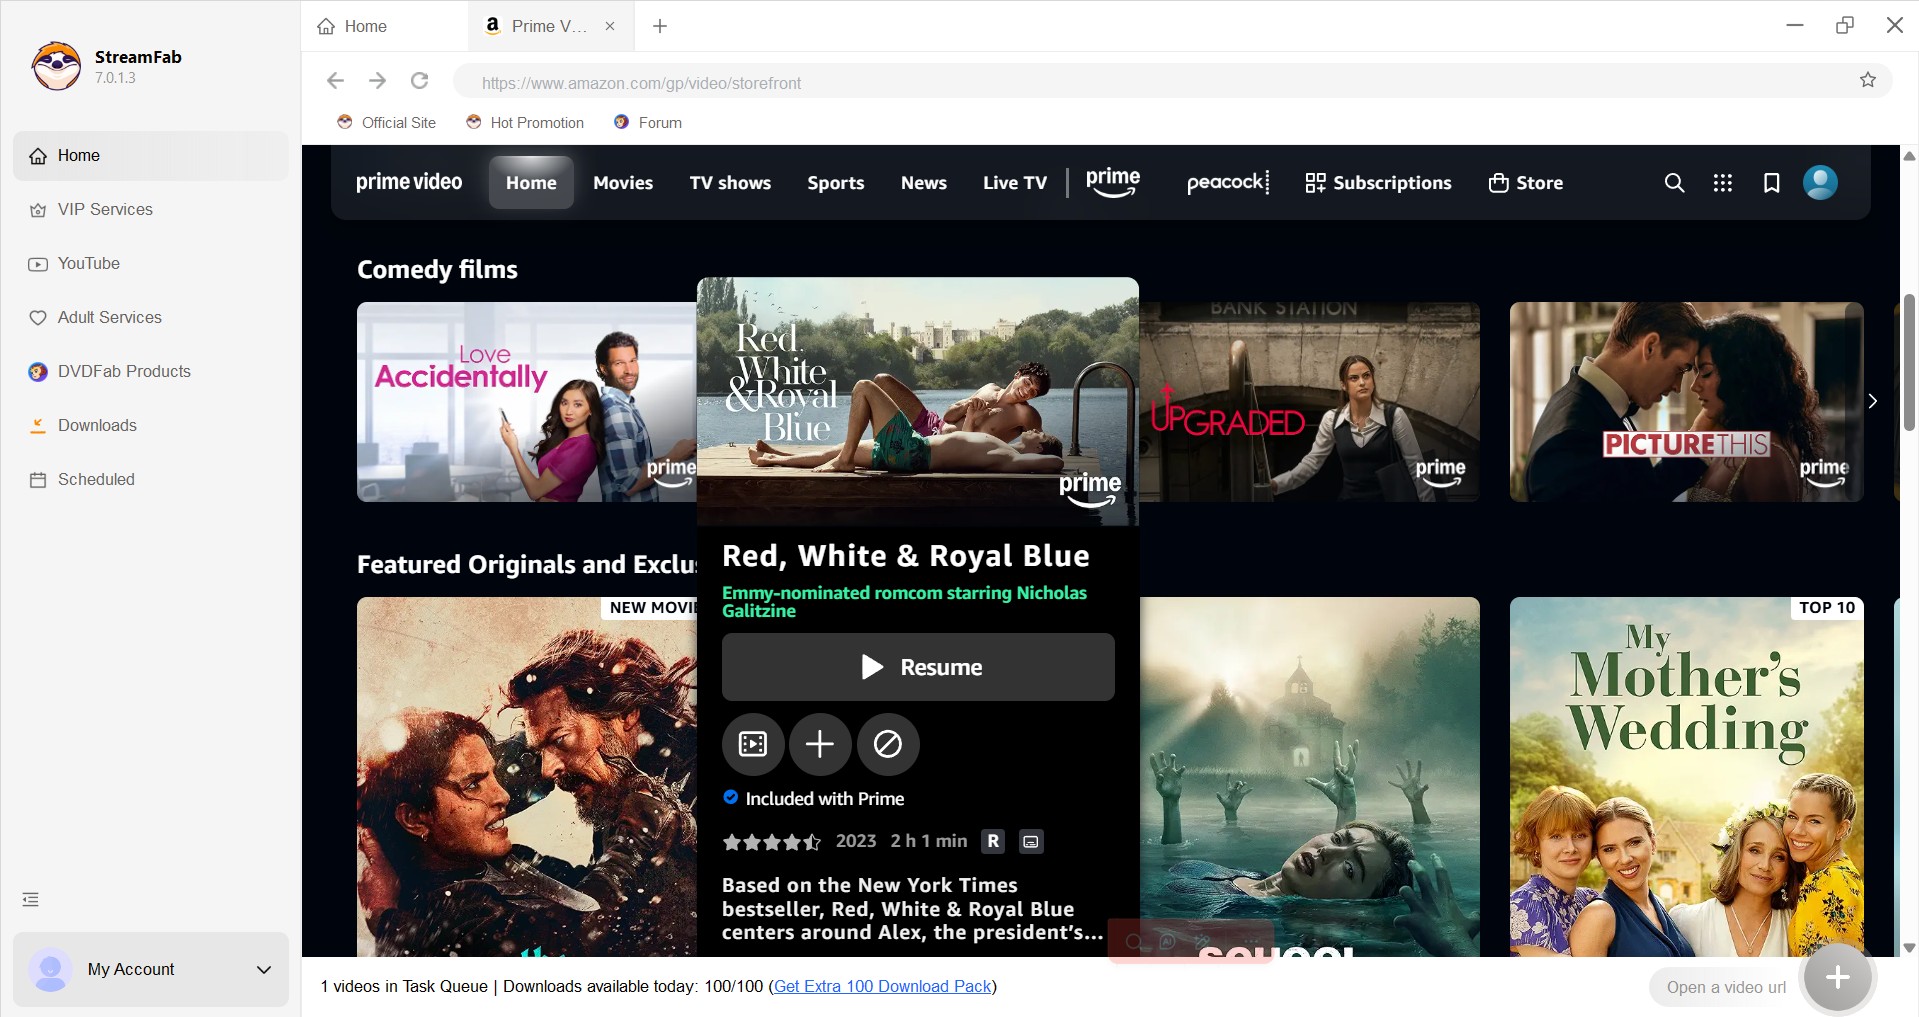Open VIP Services

(x=104, y=209)
